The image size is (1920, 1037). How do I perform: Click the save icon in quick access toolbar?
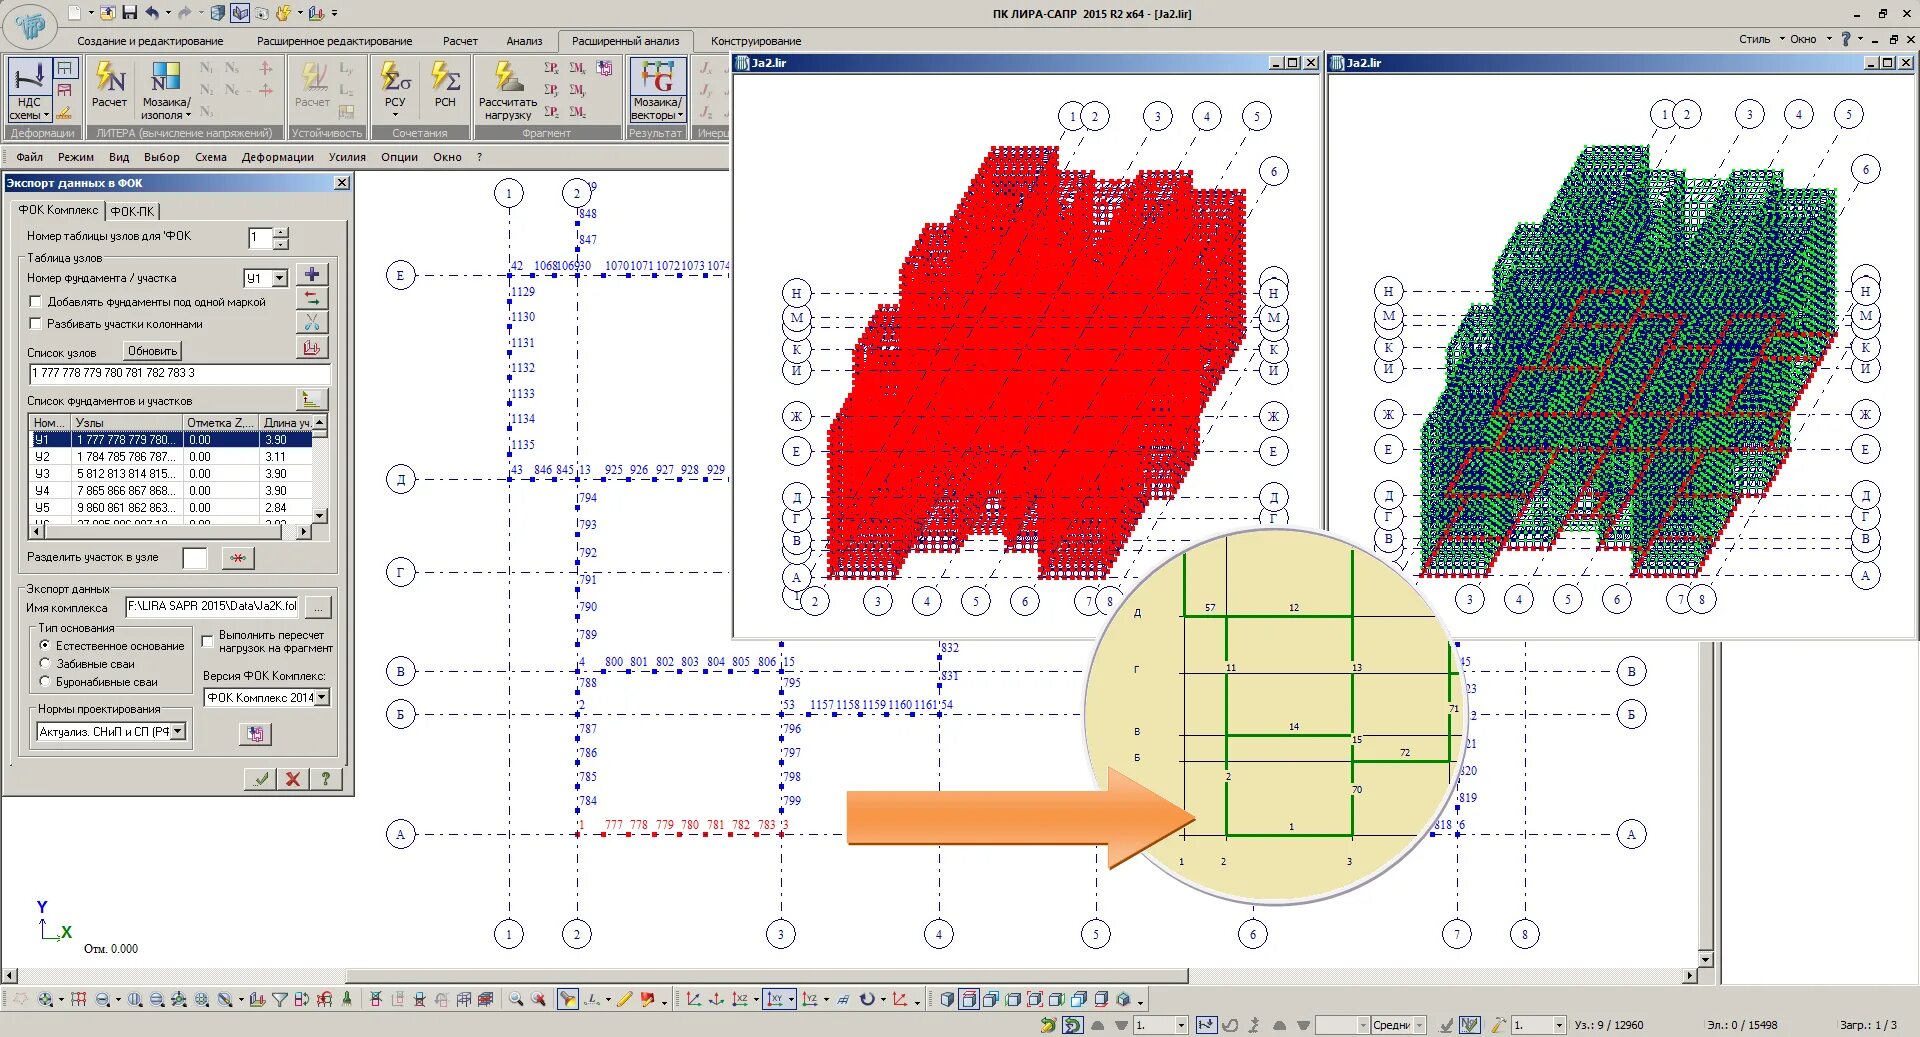click(130, 13)
